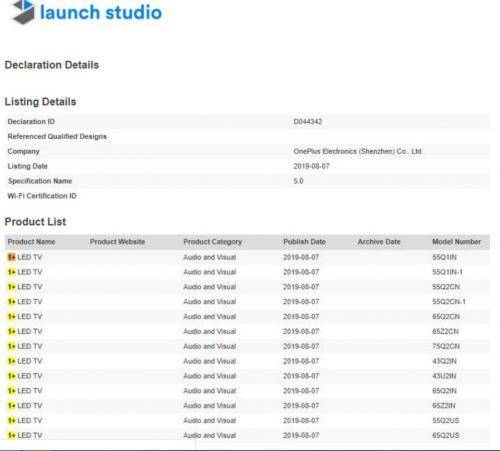Click the 1+ icon beside model 55Q1IN
Viewport: 500px width, 451px height.
[x=12, y=257]
